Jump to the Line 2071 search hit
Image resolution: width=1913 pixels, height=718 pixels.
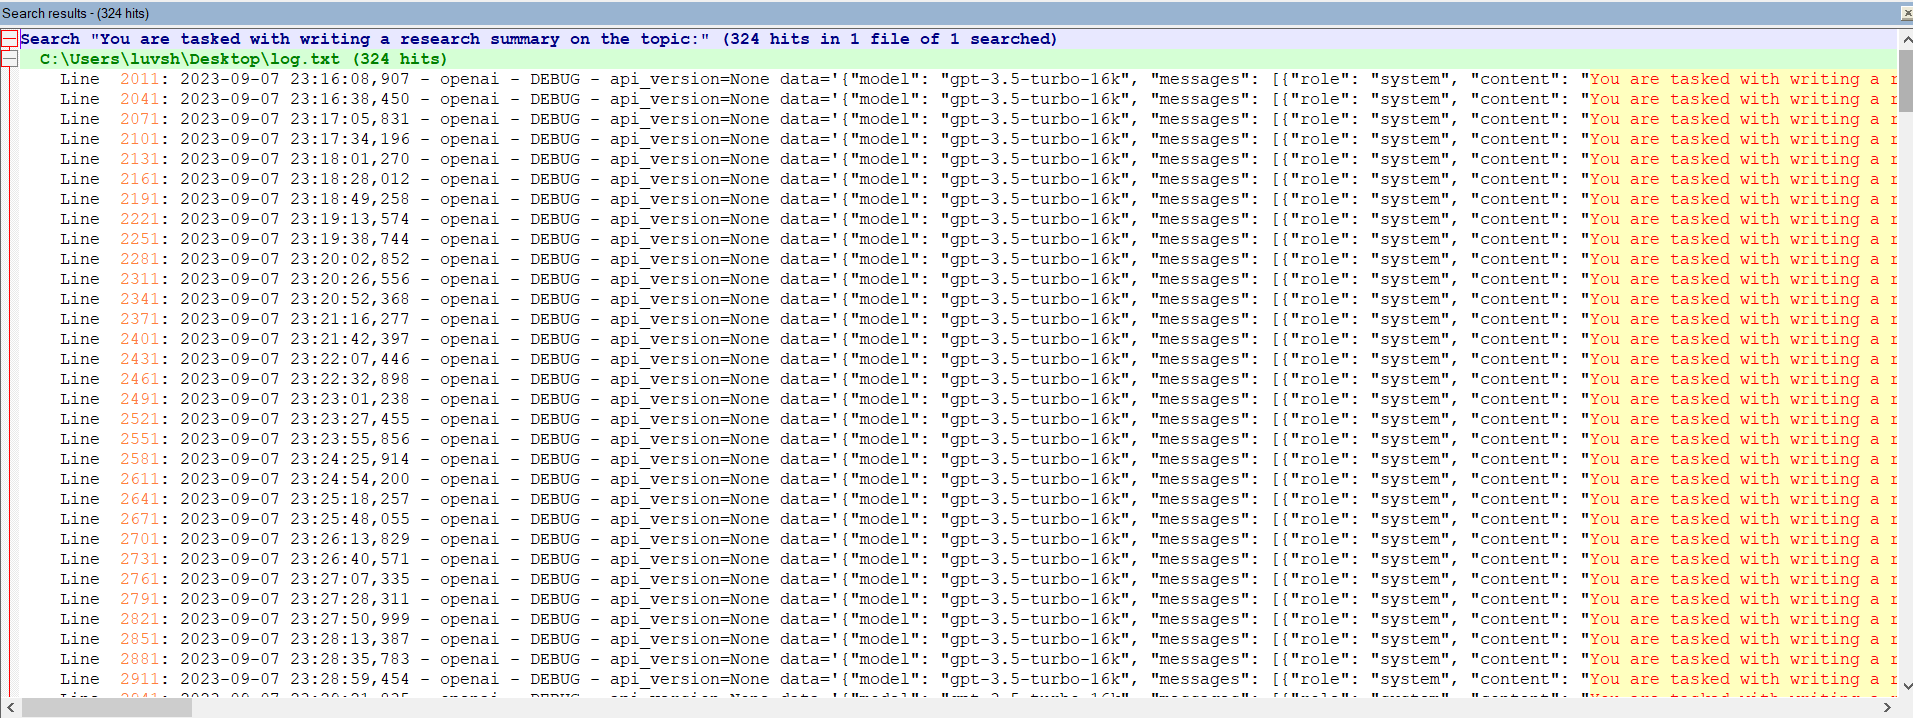pos(958,119)
